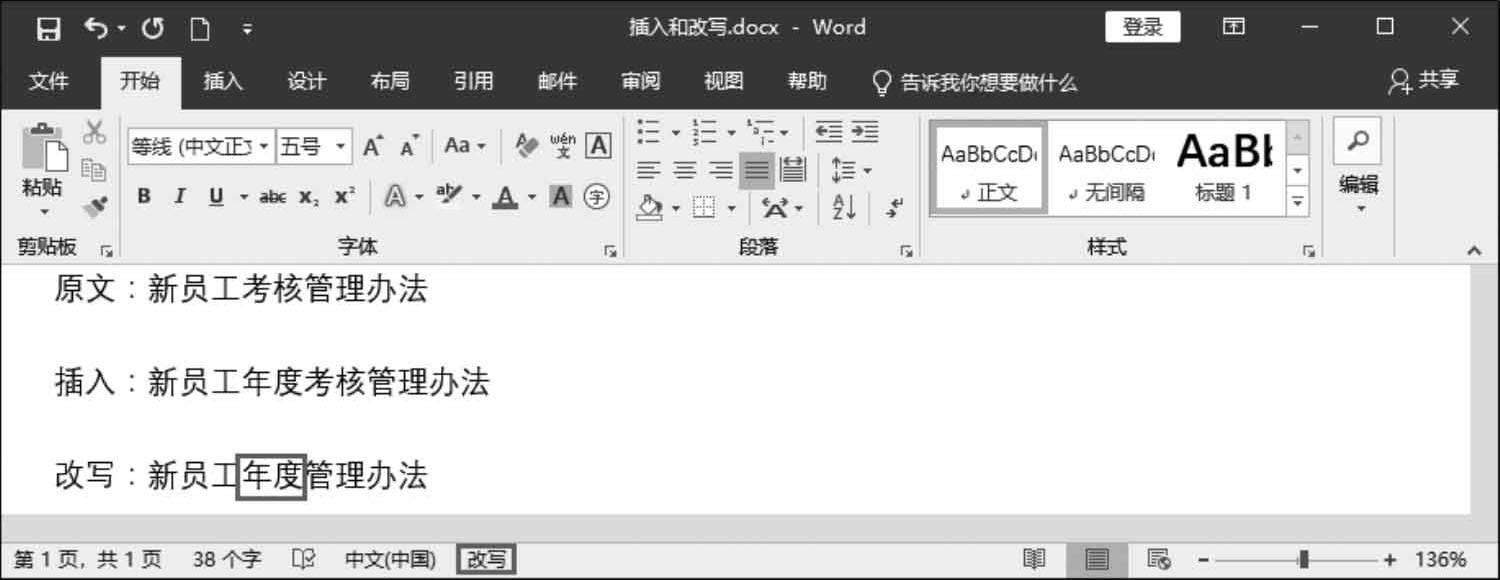1500x580 pixels.
Task: Open the font name dropdown 等线
Action: pyautogui.click(x=201, y=147)
